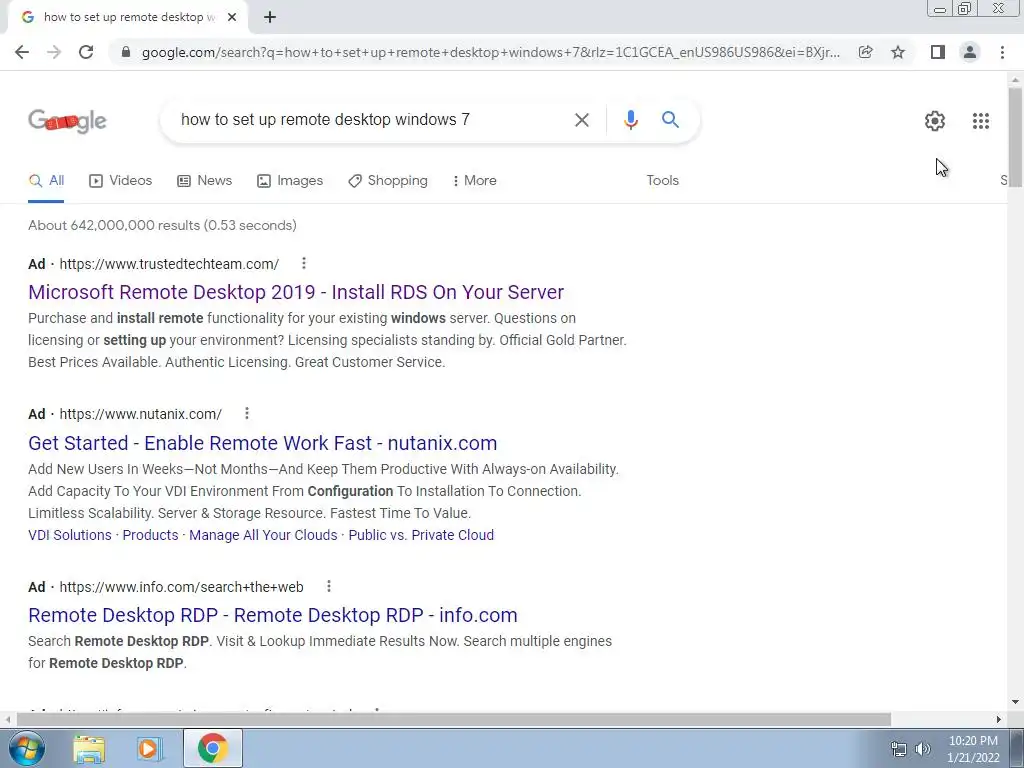Expand the More search filters menu
This screenshot has height=768, width=1024.
pos(474,180)
